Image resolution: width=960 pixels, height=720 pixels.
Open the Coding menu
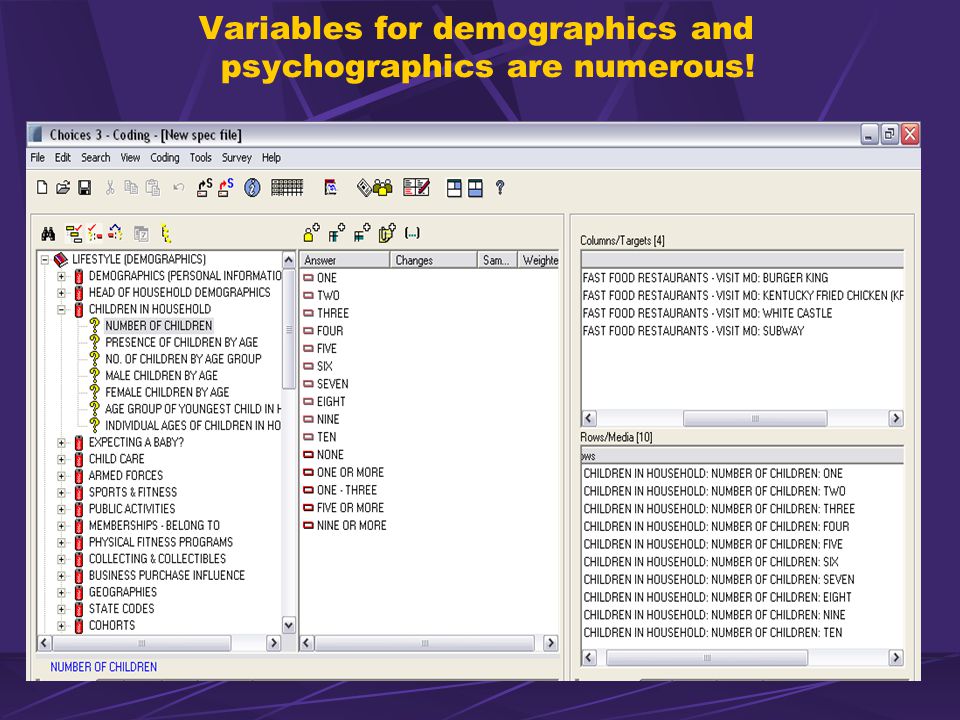coord(165,157)
